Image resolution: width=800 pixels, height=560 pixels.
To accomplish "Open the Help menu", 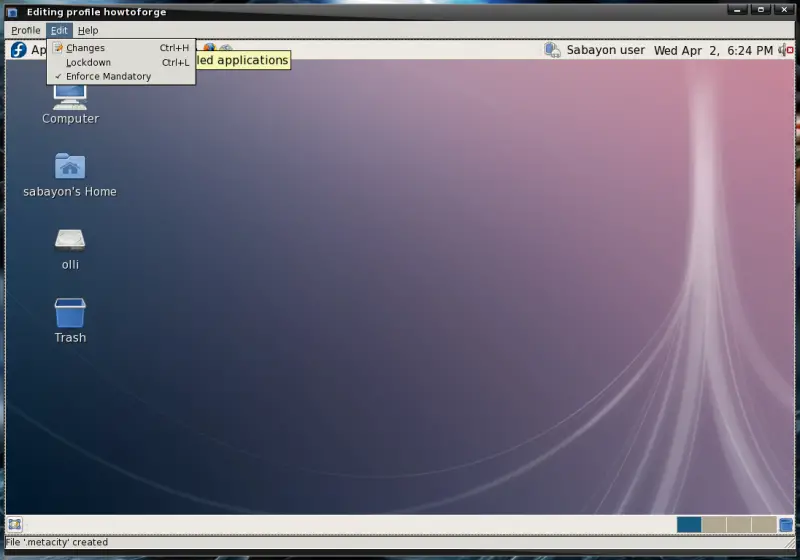I will [88, 31].
